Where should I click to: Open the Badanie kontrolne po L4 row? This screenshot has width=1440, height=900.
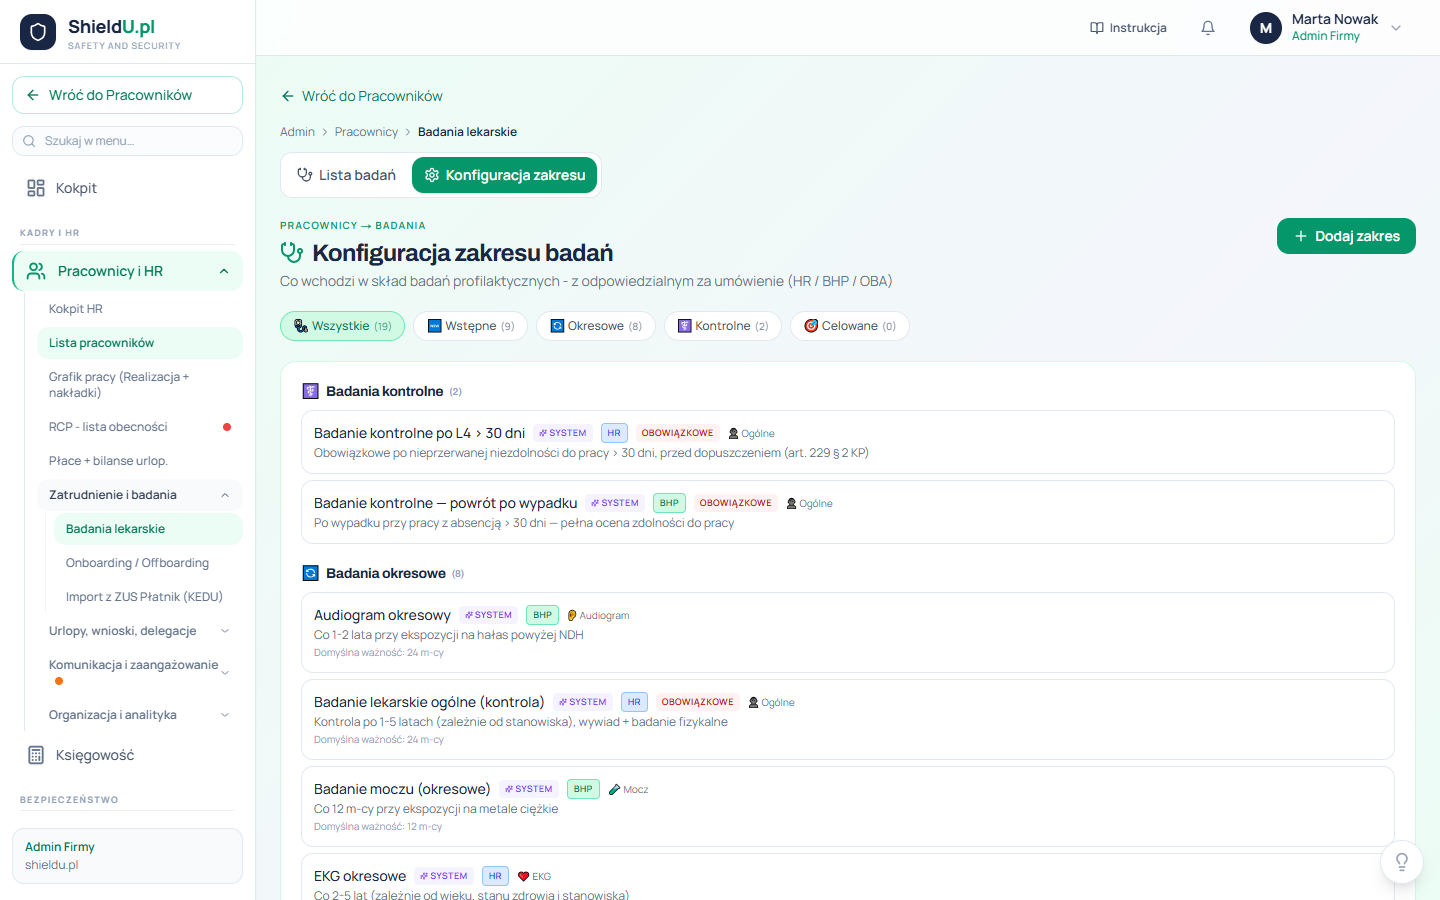(x=848, y=442)
